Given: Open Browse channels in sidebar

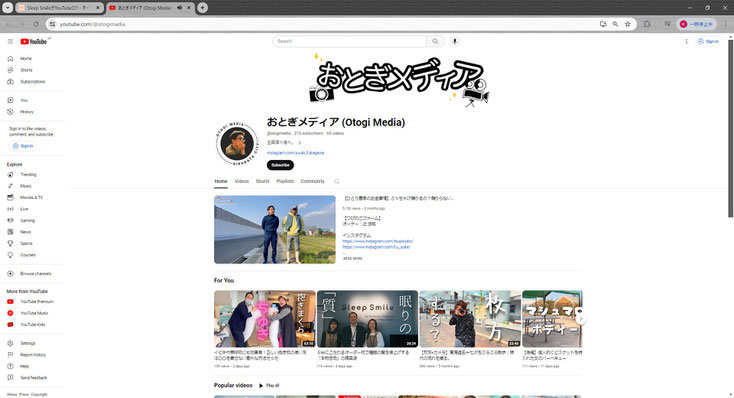Looking at the screenshot, I should click(36, 274).
